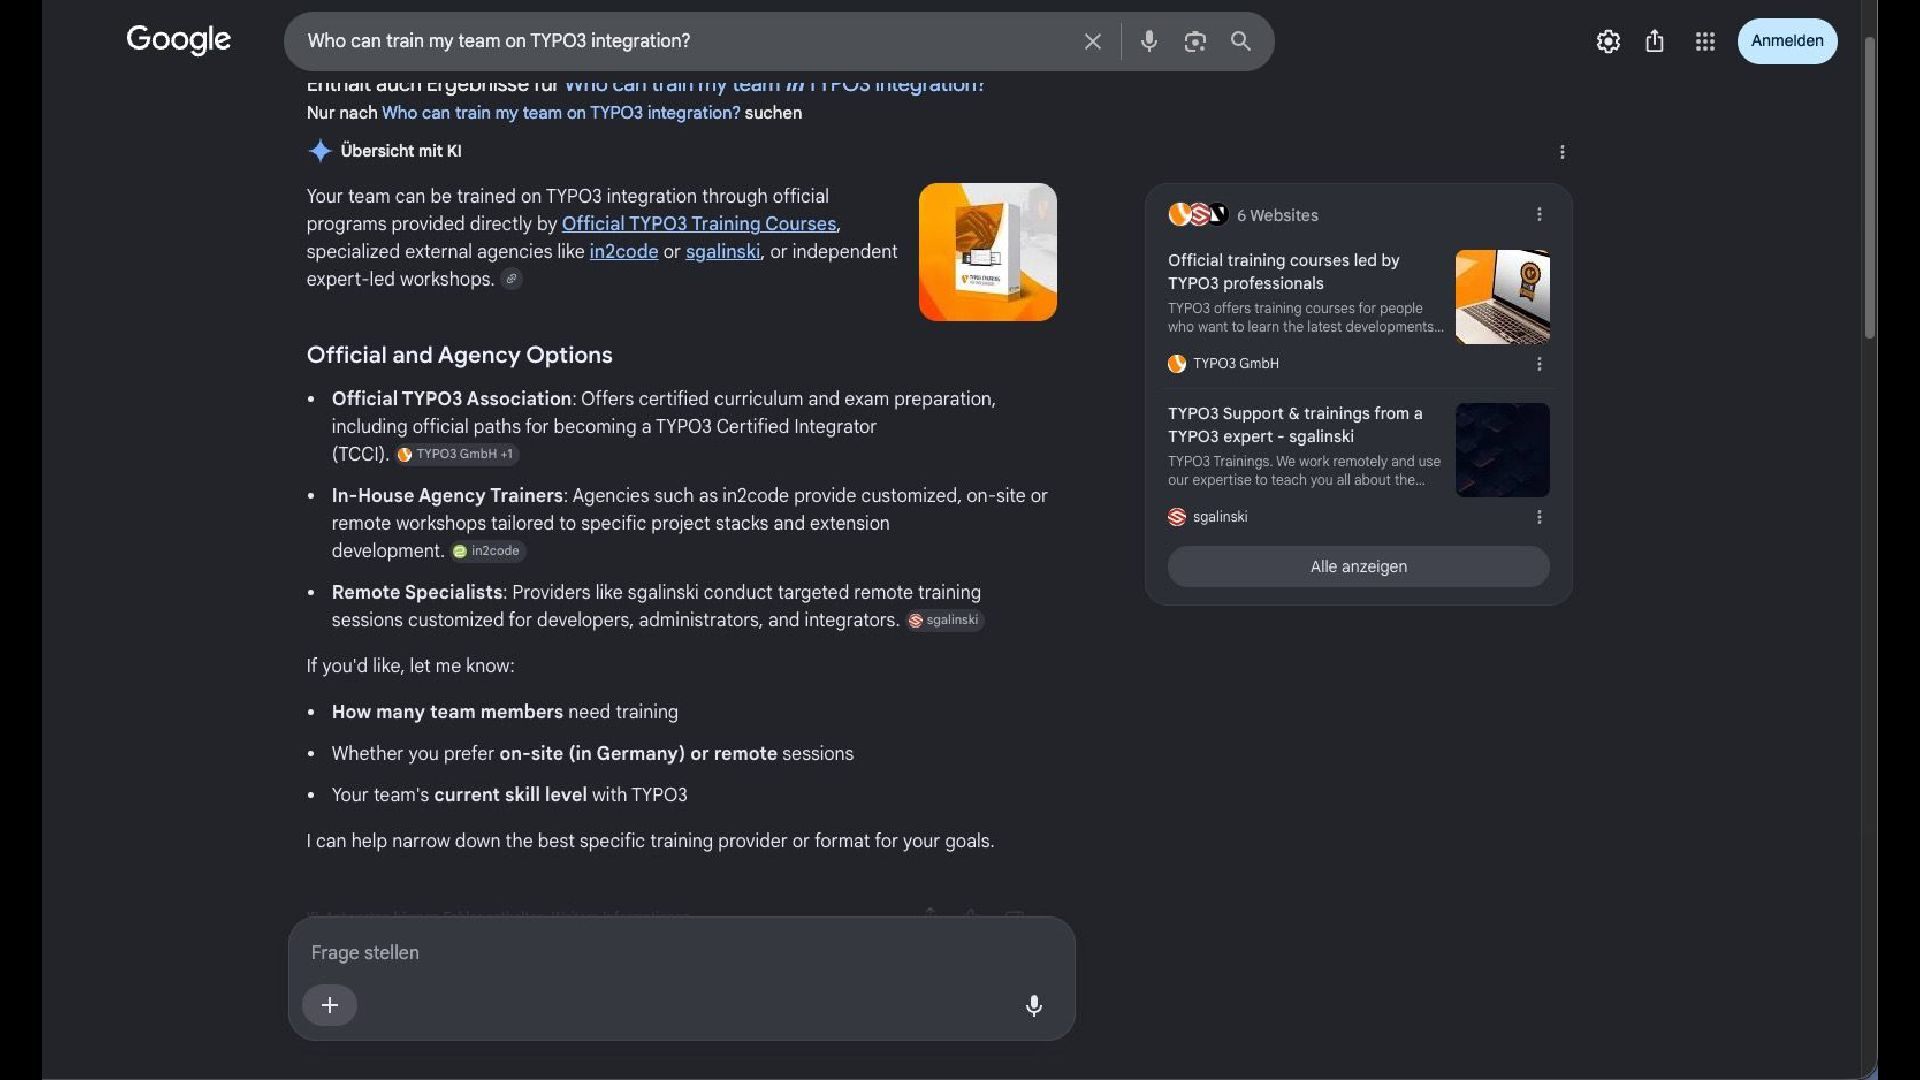Open Google Lens image search

1195,41
